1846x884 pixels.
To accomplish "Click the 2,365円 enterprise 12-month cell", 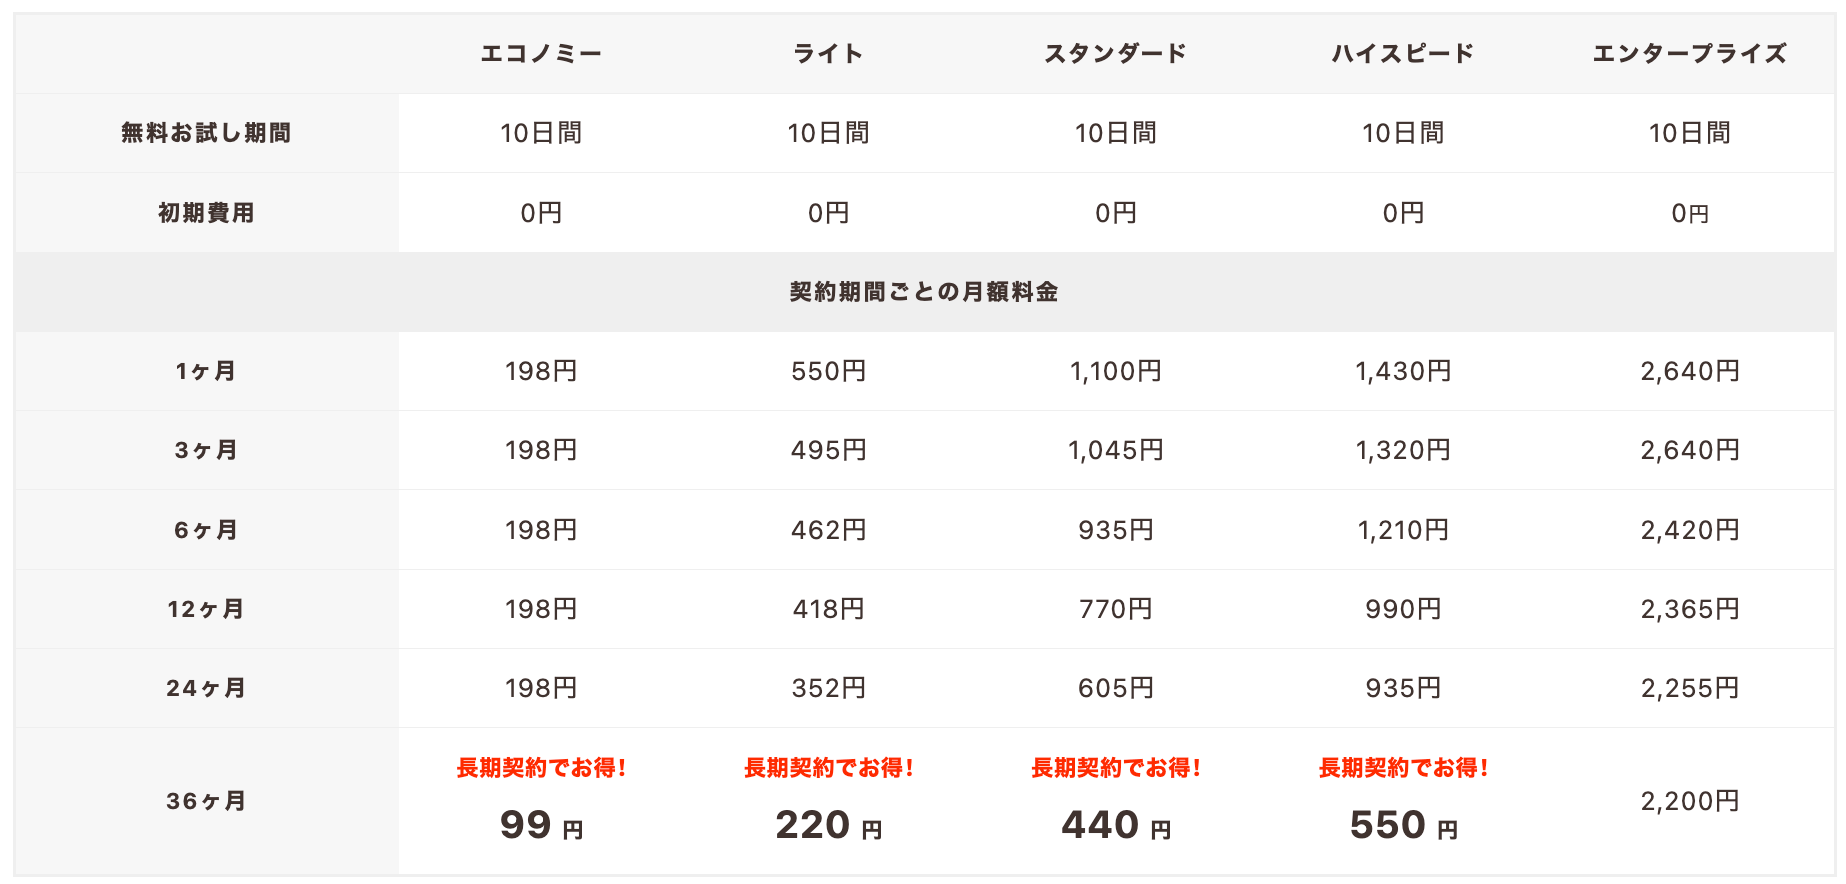I will tap(1689, 609).
